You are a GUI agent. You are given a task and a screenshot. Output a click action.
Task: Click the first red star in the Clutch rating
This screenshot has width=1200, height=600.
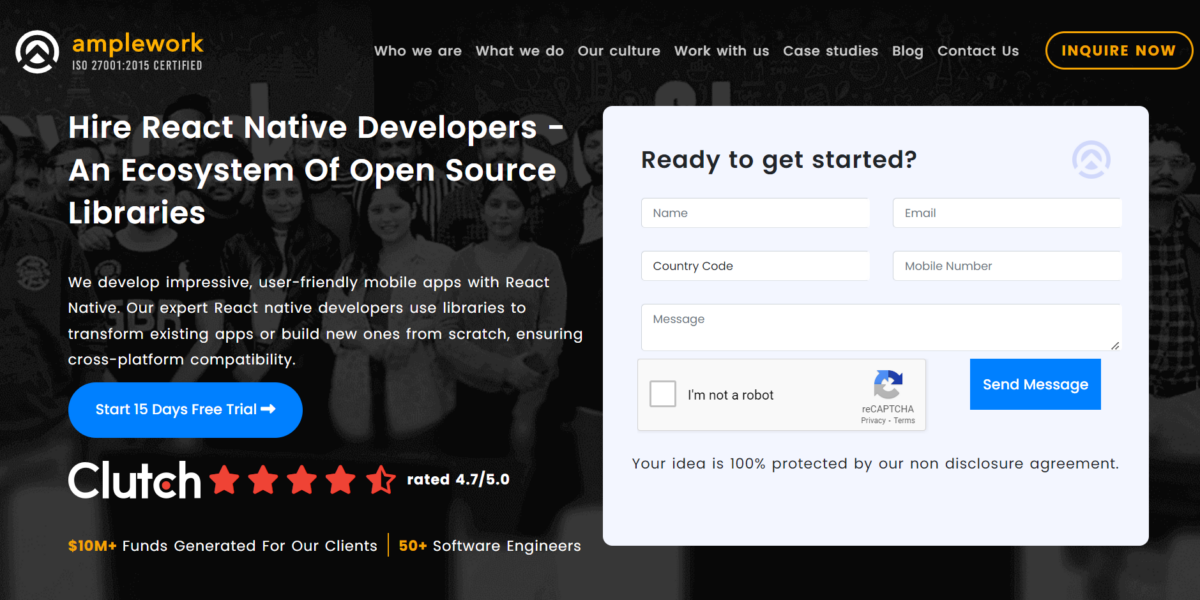(225, 480)
